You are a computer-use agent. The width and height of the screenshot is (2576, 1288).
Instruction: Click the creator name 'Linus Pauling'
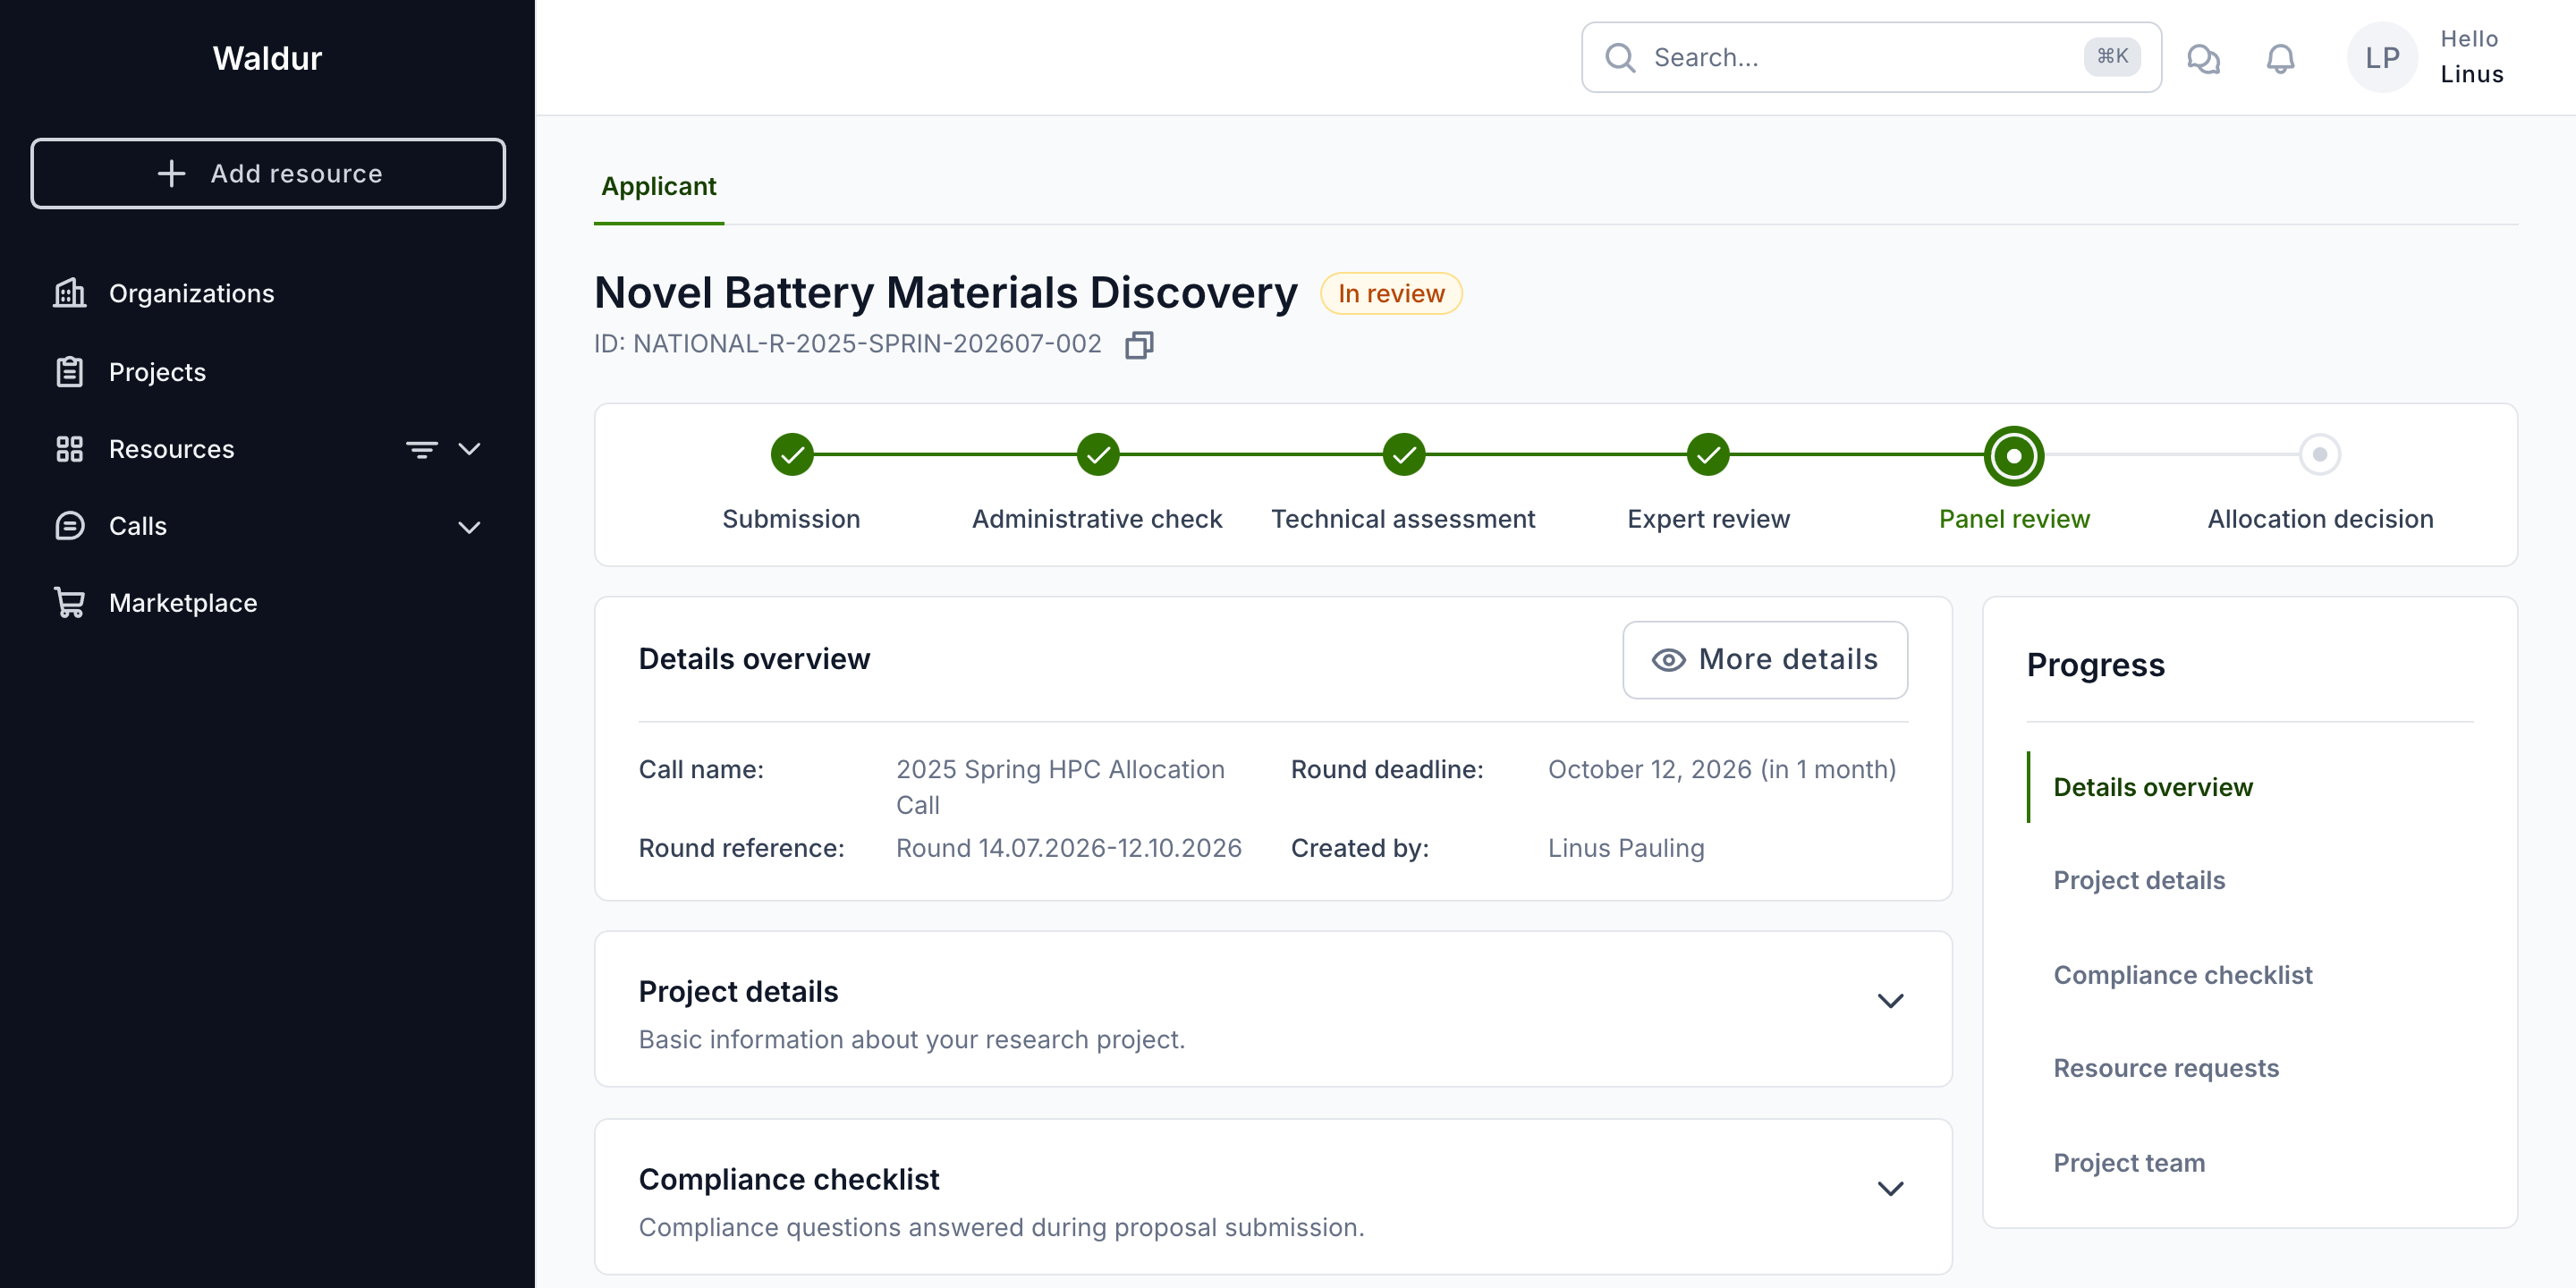point(1626,848)
